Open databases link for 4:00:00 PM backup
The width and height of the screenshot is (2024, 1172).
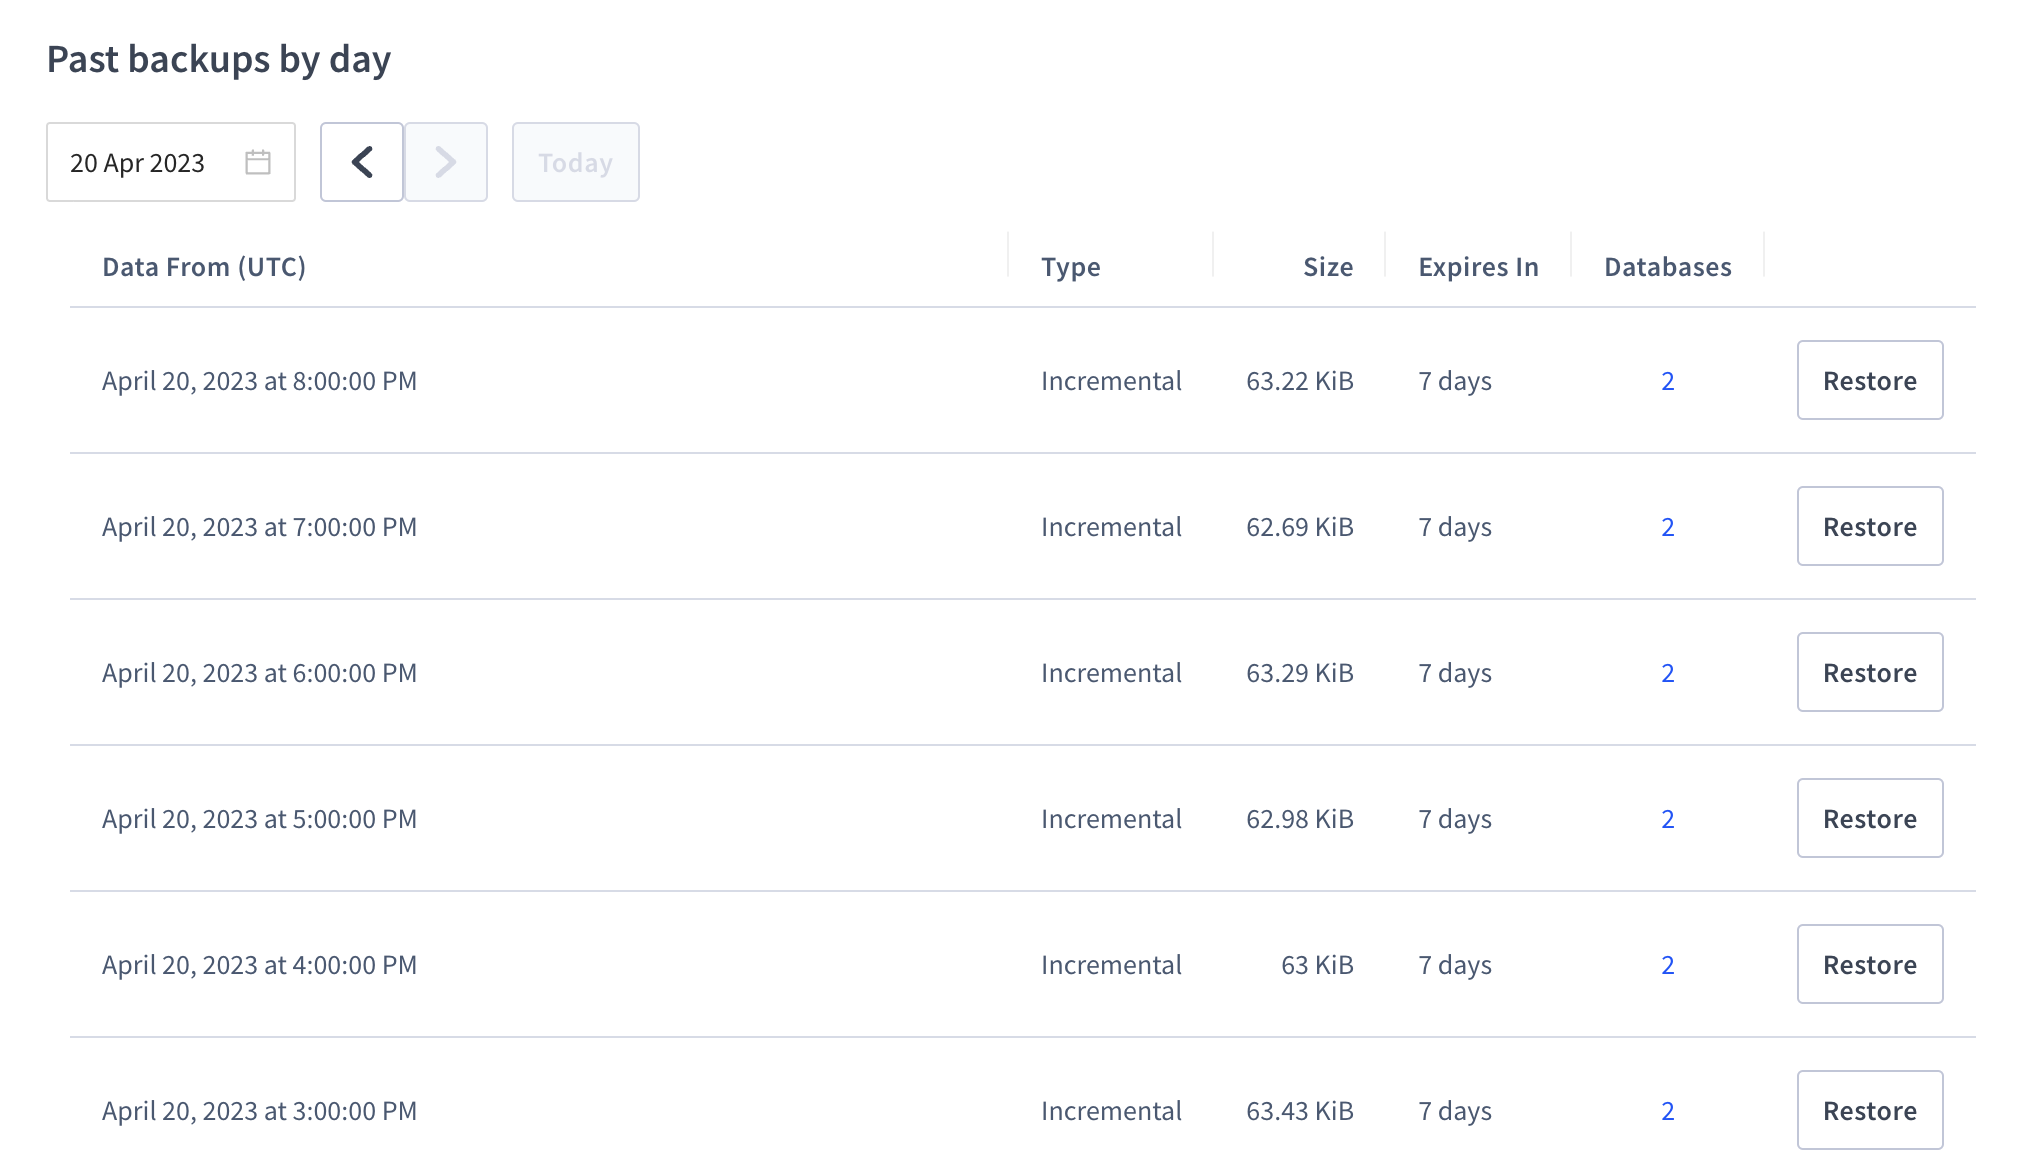[1668, 965]
